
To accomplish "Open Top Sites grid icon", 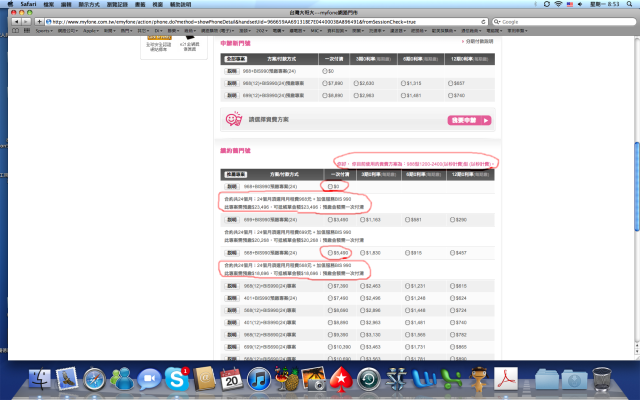I will pyautogui.click(x=27, y=31).
